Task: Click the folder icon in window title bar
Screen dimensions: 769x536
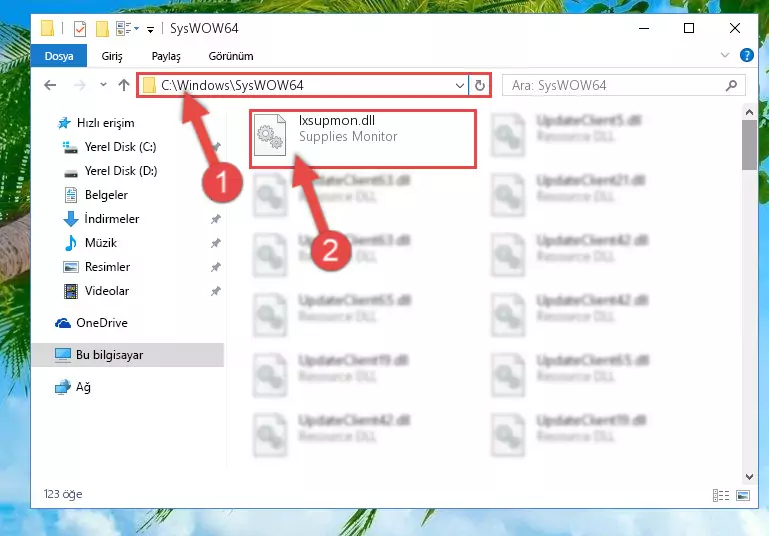Action: [x=48, y=28]
